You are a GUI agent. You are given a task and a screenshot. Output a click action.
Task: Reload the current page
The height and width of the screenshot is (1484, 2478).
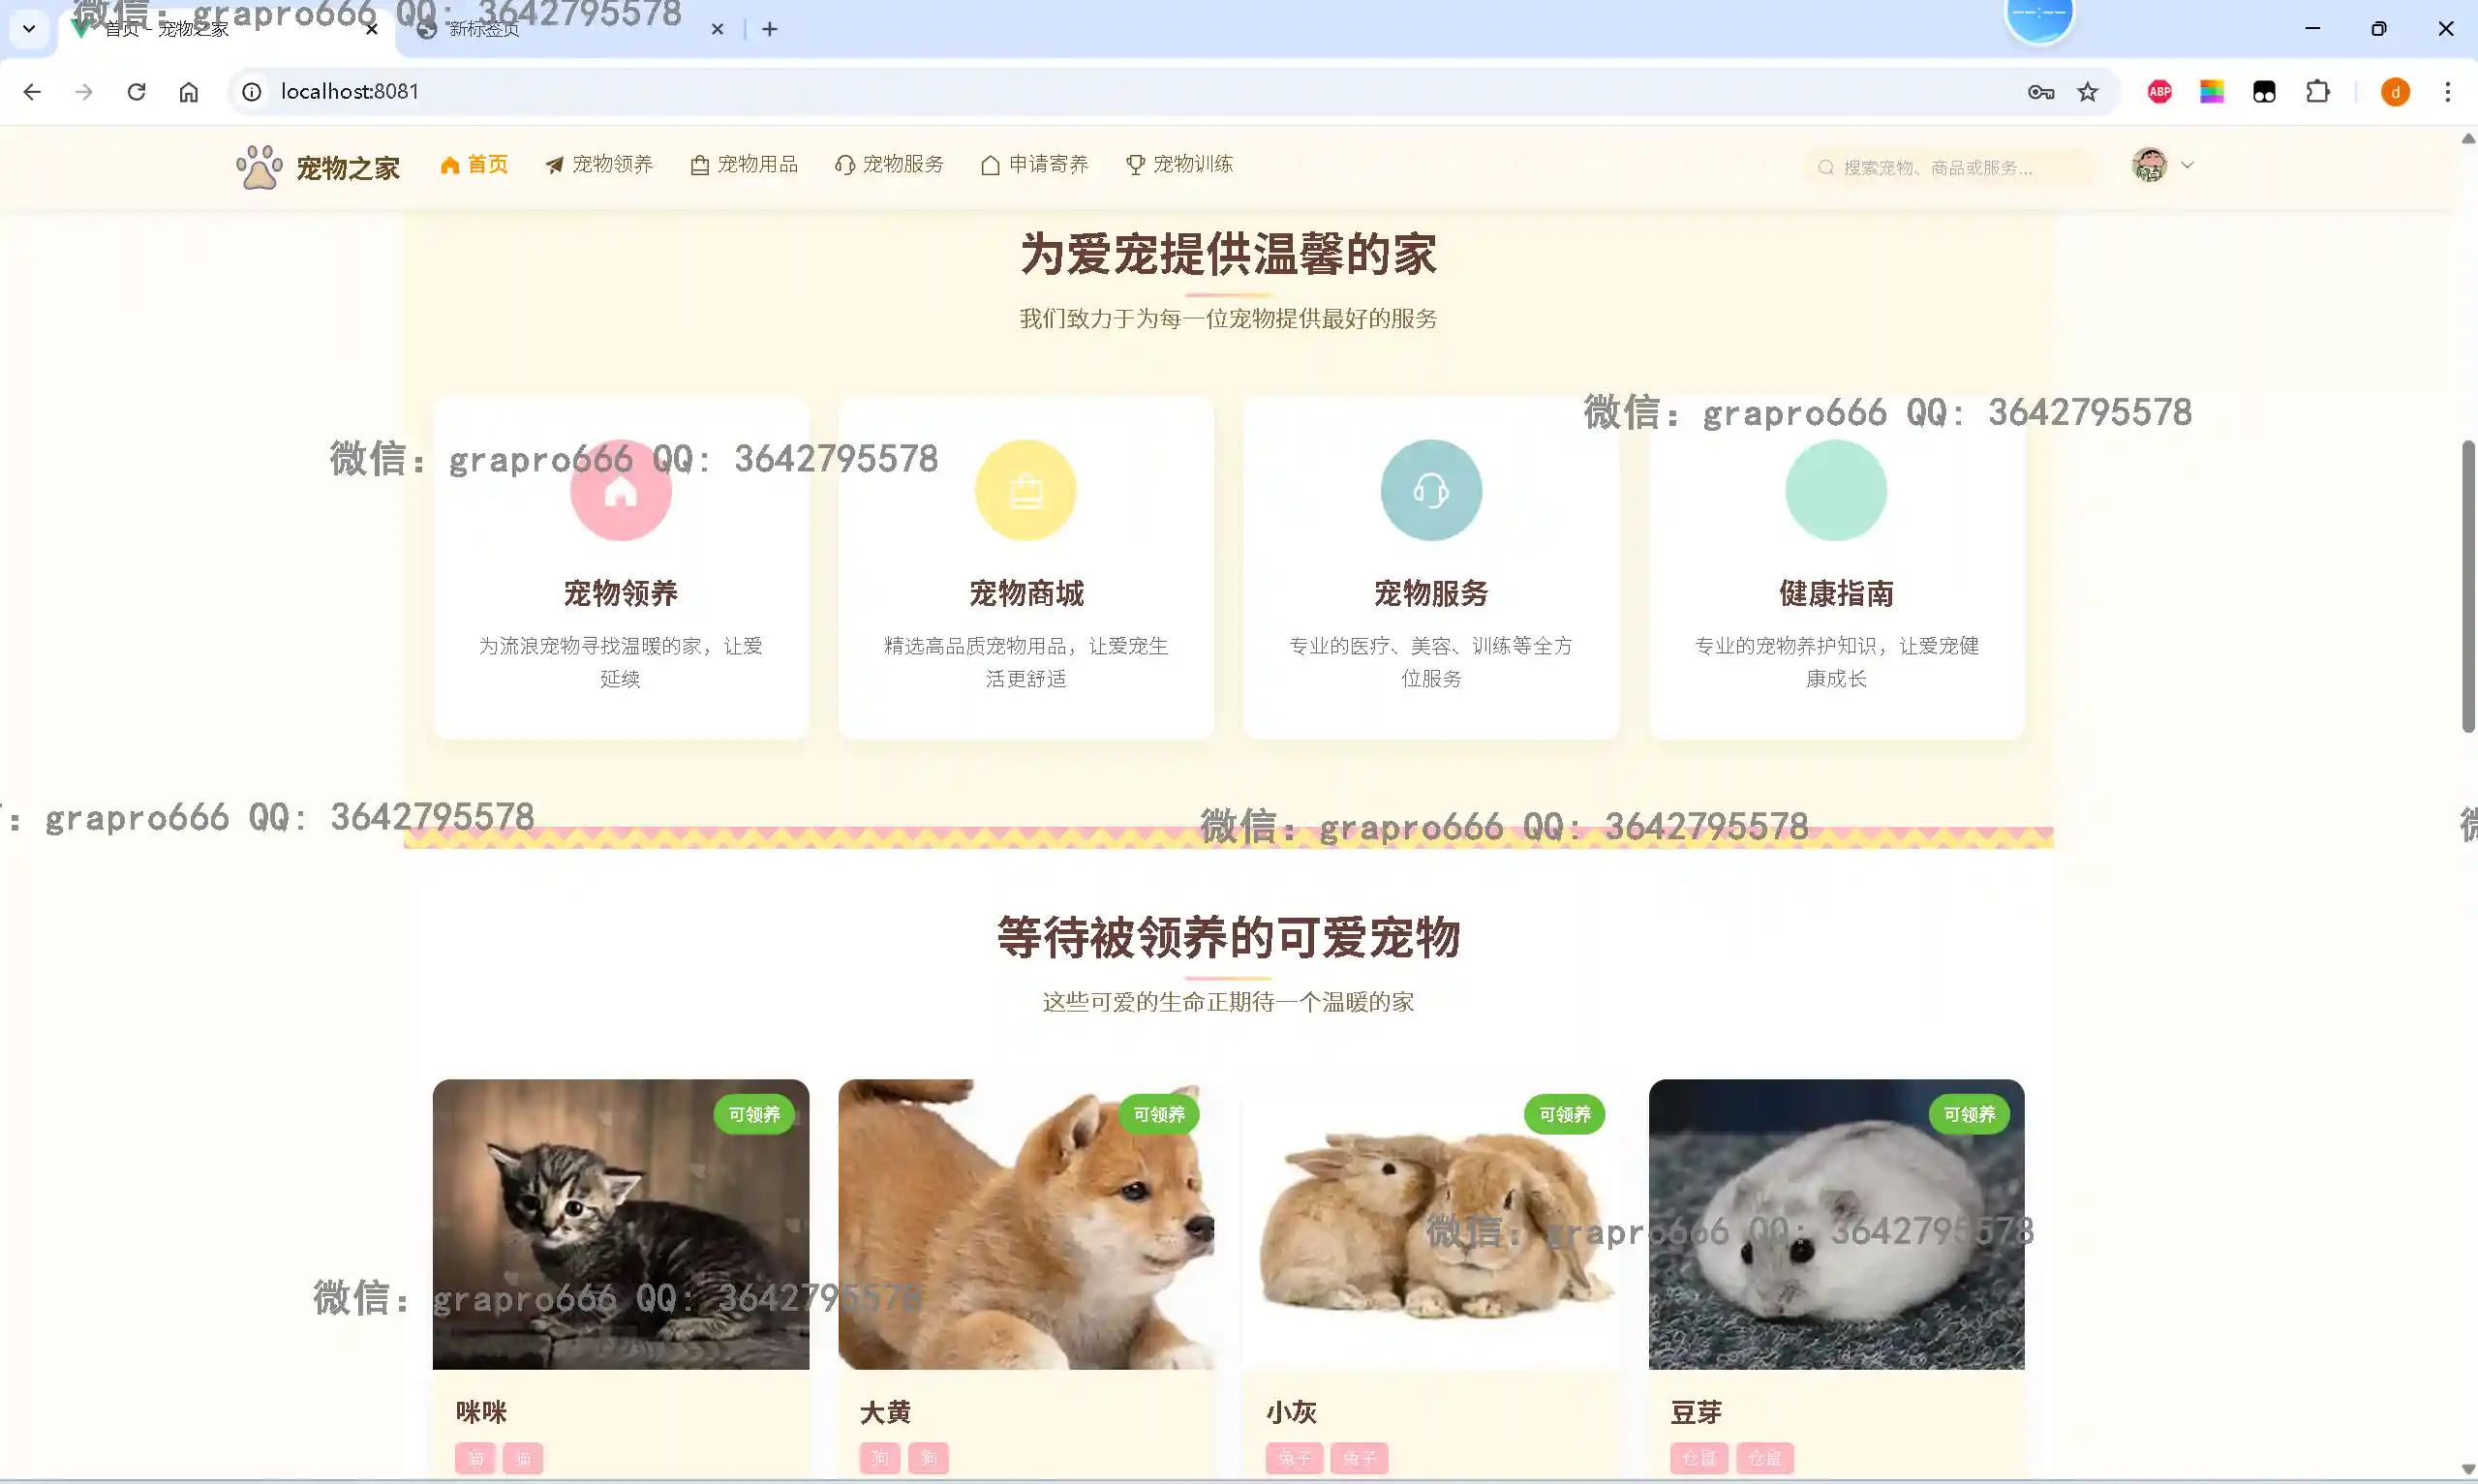tap(137, 92)
